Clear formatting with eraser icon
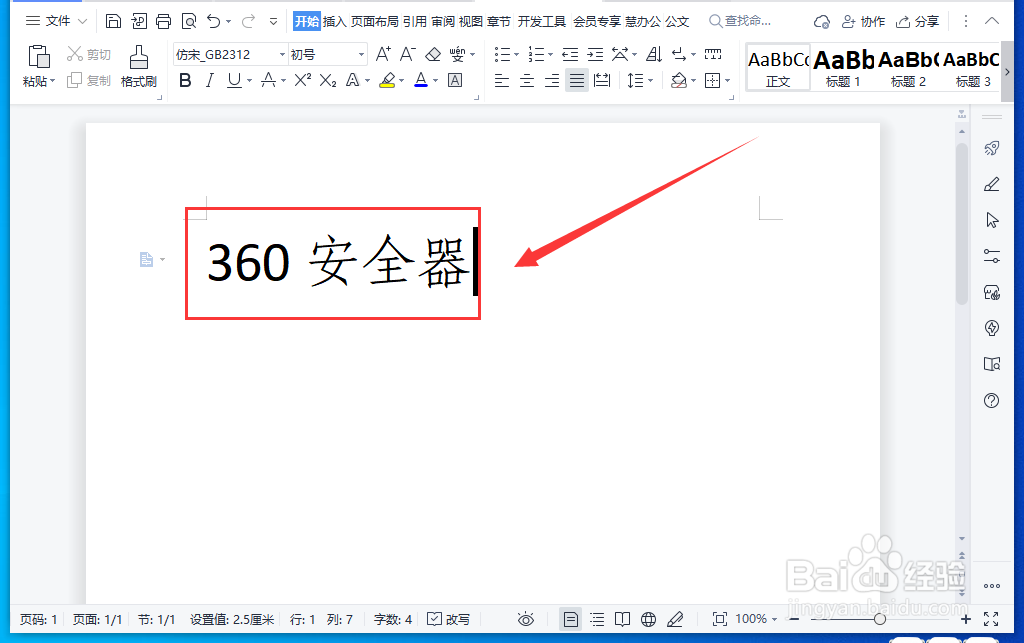This screenshot has height=643, width=1024. click(433, 54)
